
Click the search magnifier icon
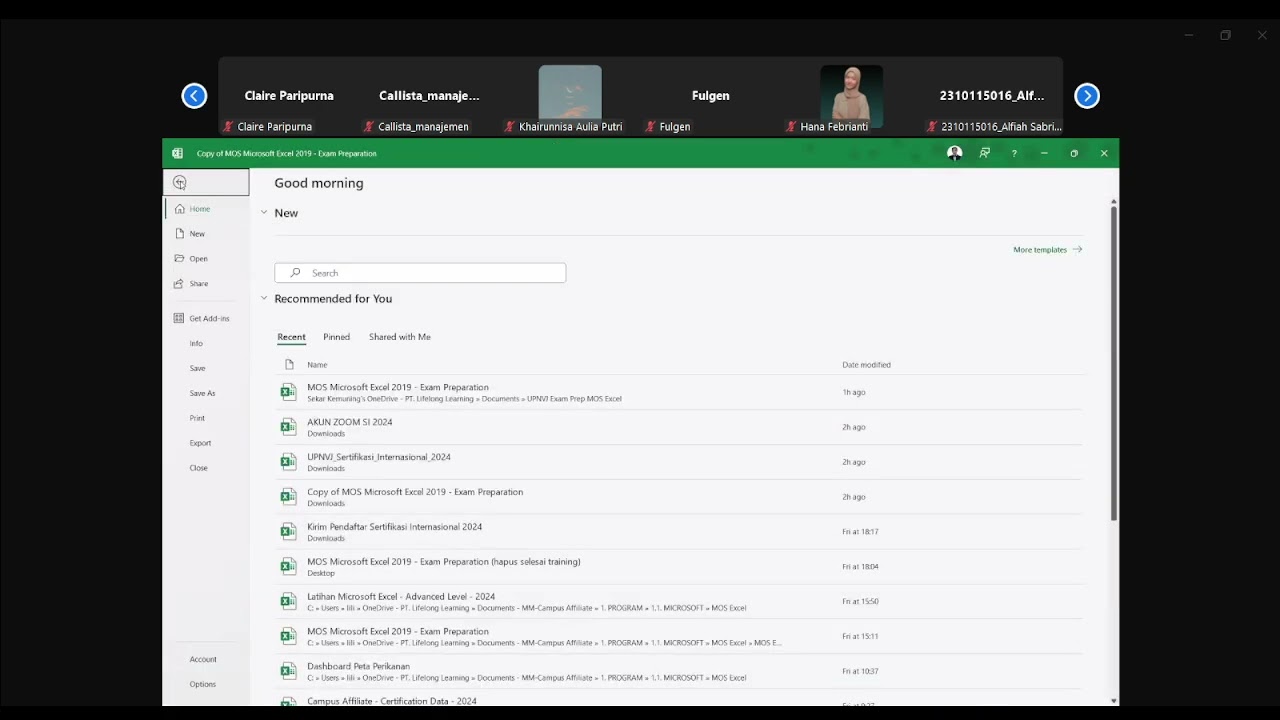tap(295, 273)
